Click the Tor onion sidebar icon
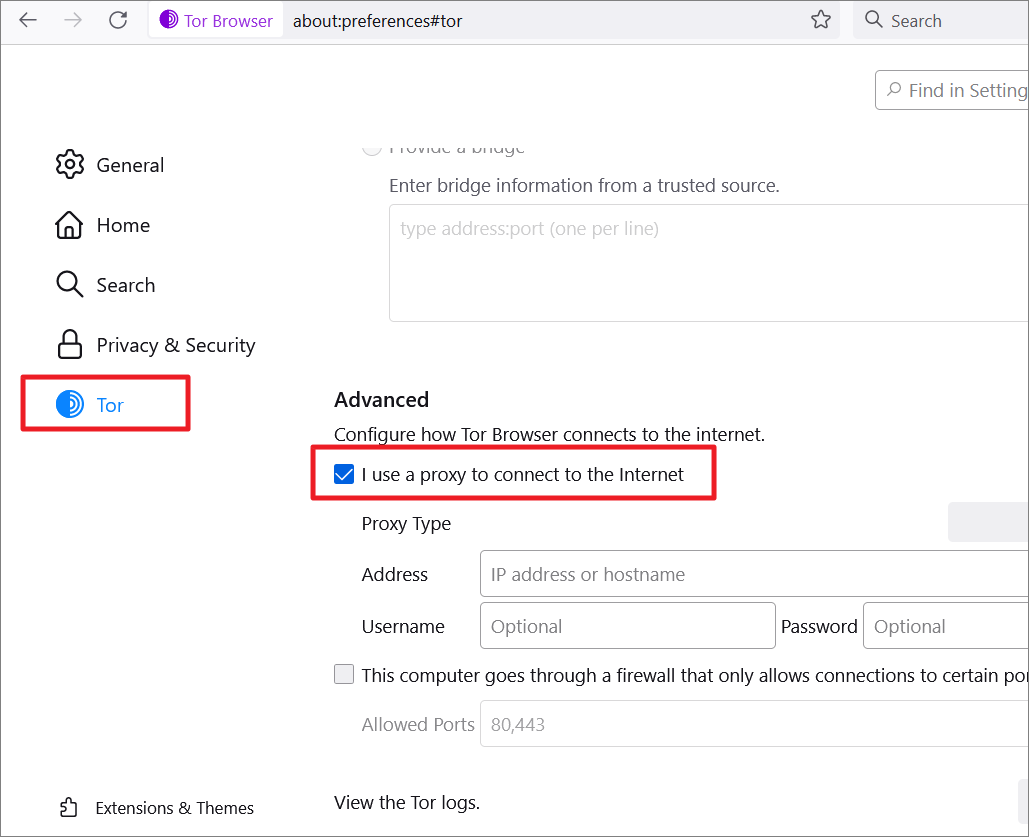The image size is (1029, 837). coord(70,404)
